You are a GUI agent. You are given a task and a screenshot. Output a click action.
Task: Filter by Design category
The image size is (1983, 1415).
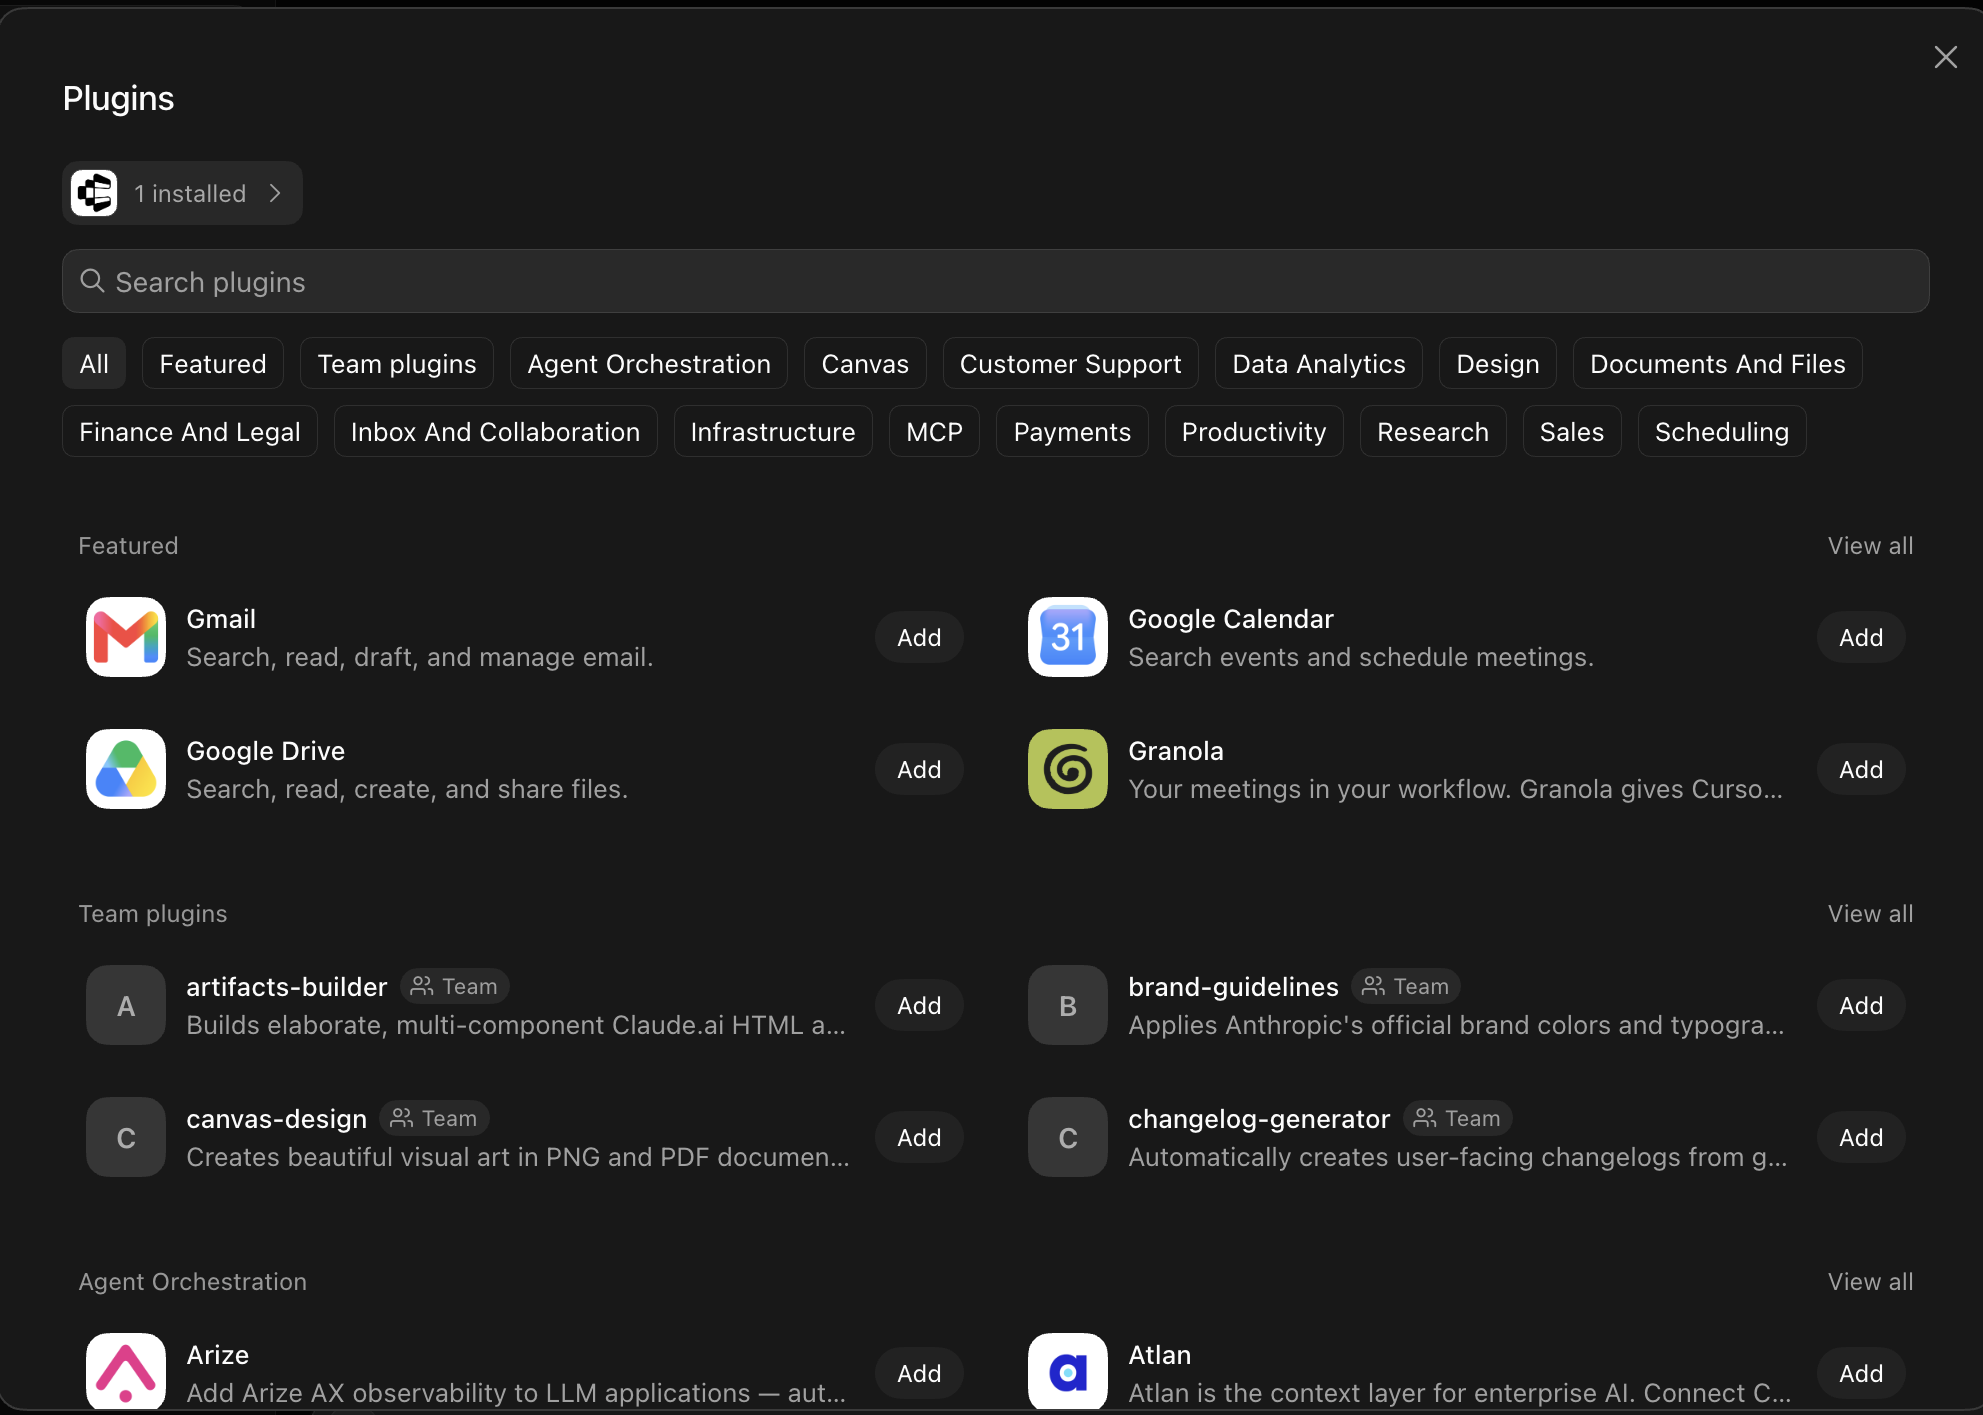pyautogui.click(x=1498, y=363)
